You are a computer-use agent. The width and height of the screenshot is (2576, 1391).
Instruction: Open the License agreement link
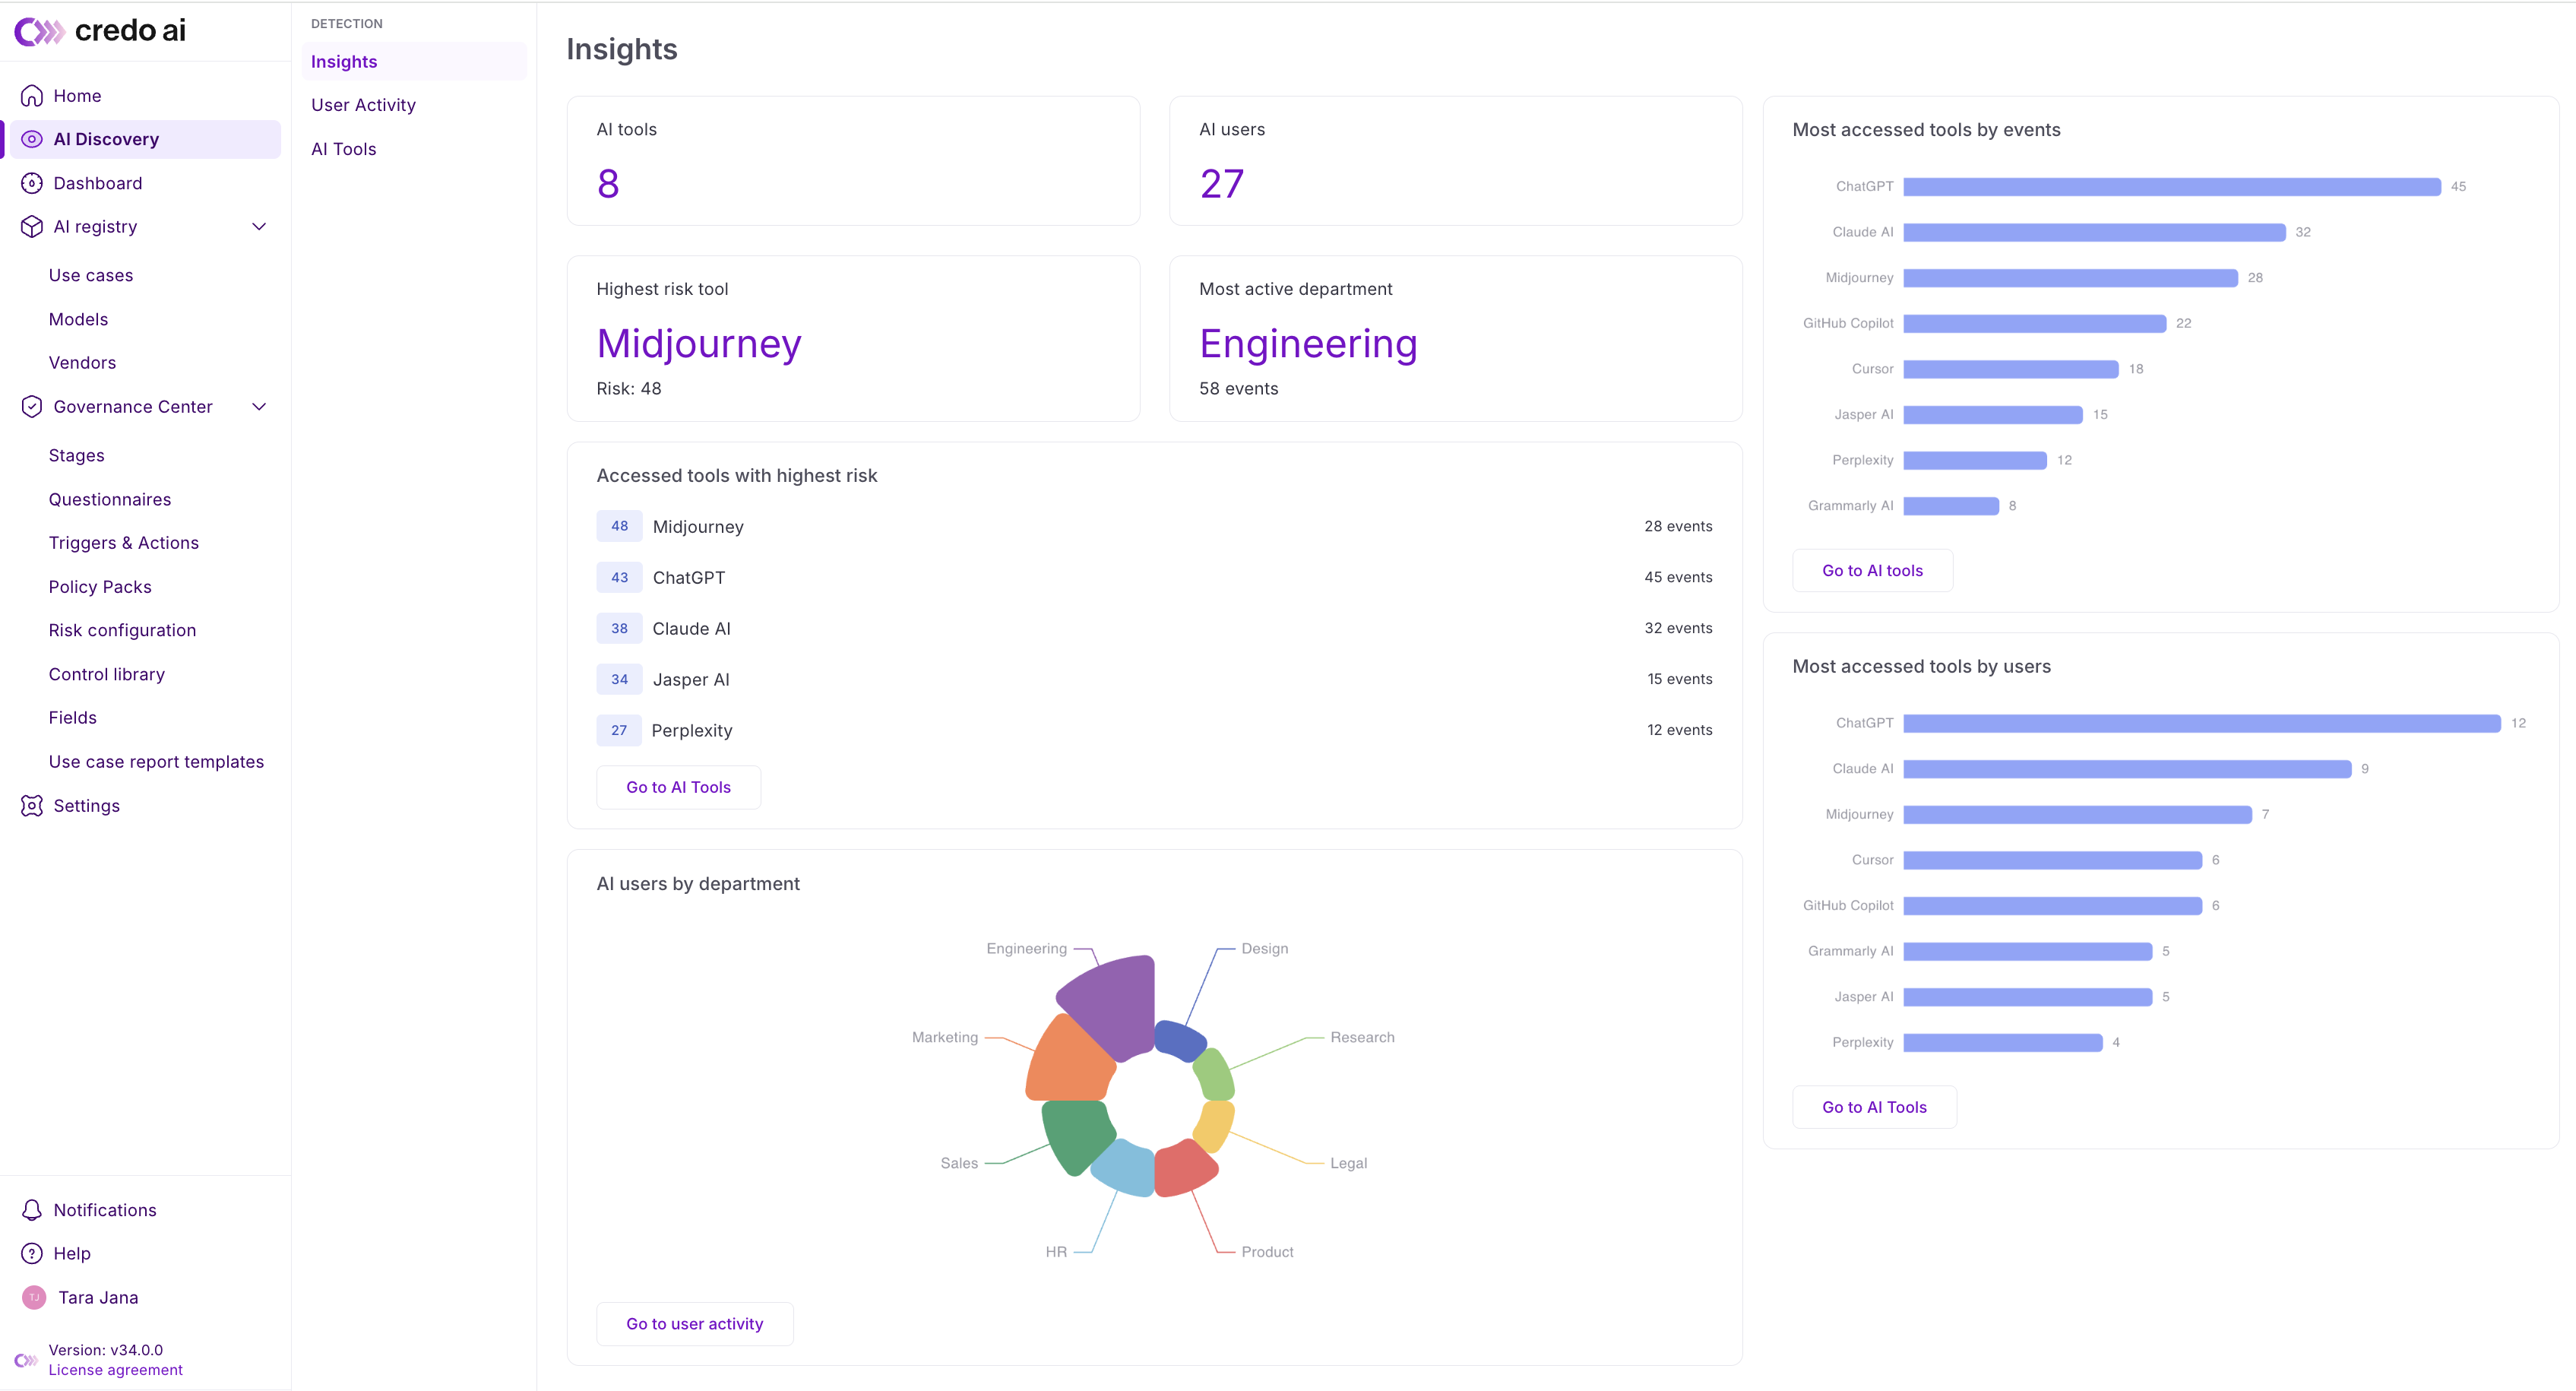(x=116, y=1370)
